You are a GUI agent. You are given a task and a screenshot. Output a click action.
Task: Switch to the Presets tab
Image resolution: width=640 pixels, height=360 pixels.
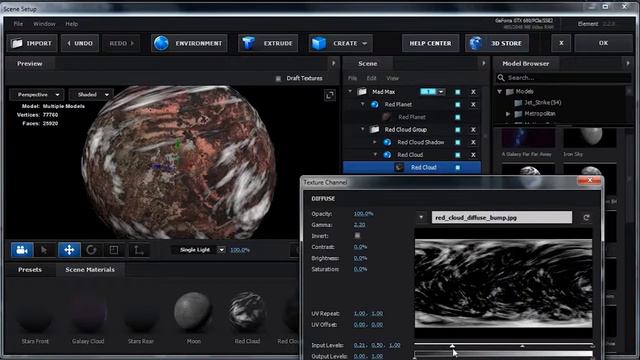pos(30,270)
